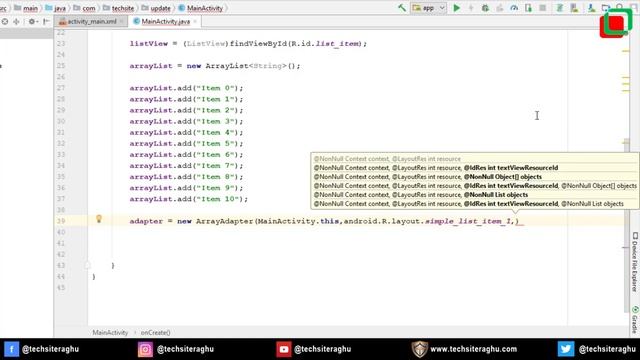The width and height of the screenshot is (640, 360).
Task: Switch to activity_main.xml tab
Action: (92, 22)
